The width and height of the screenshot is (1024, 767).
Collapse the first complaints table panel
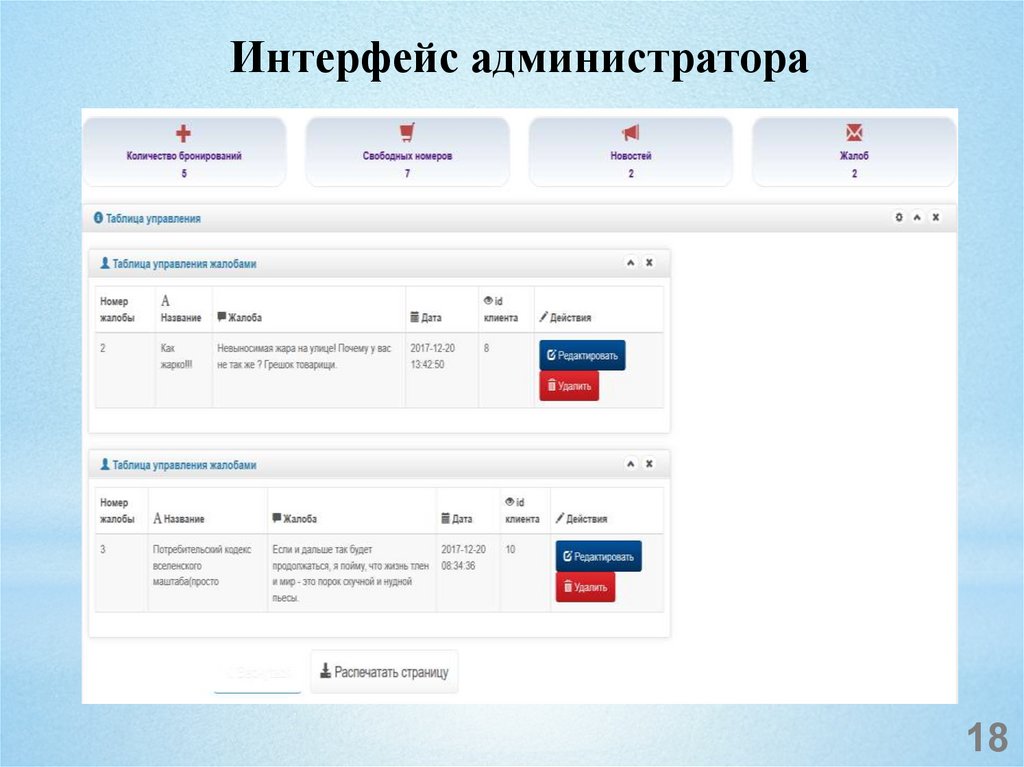click(631, 263)
